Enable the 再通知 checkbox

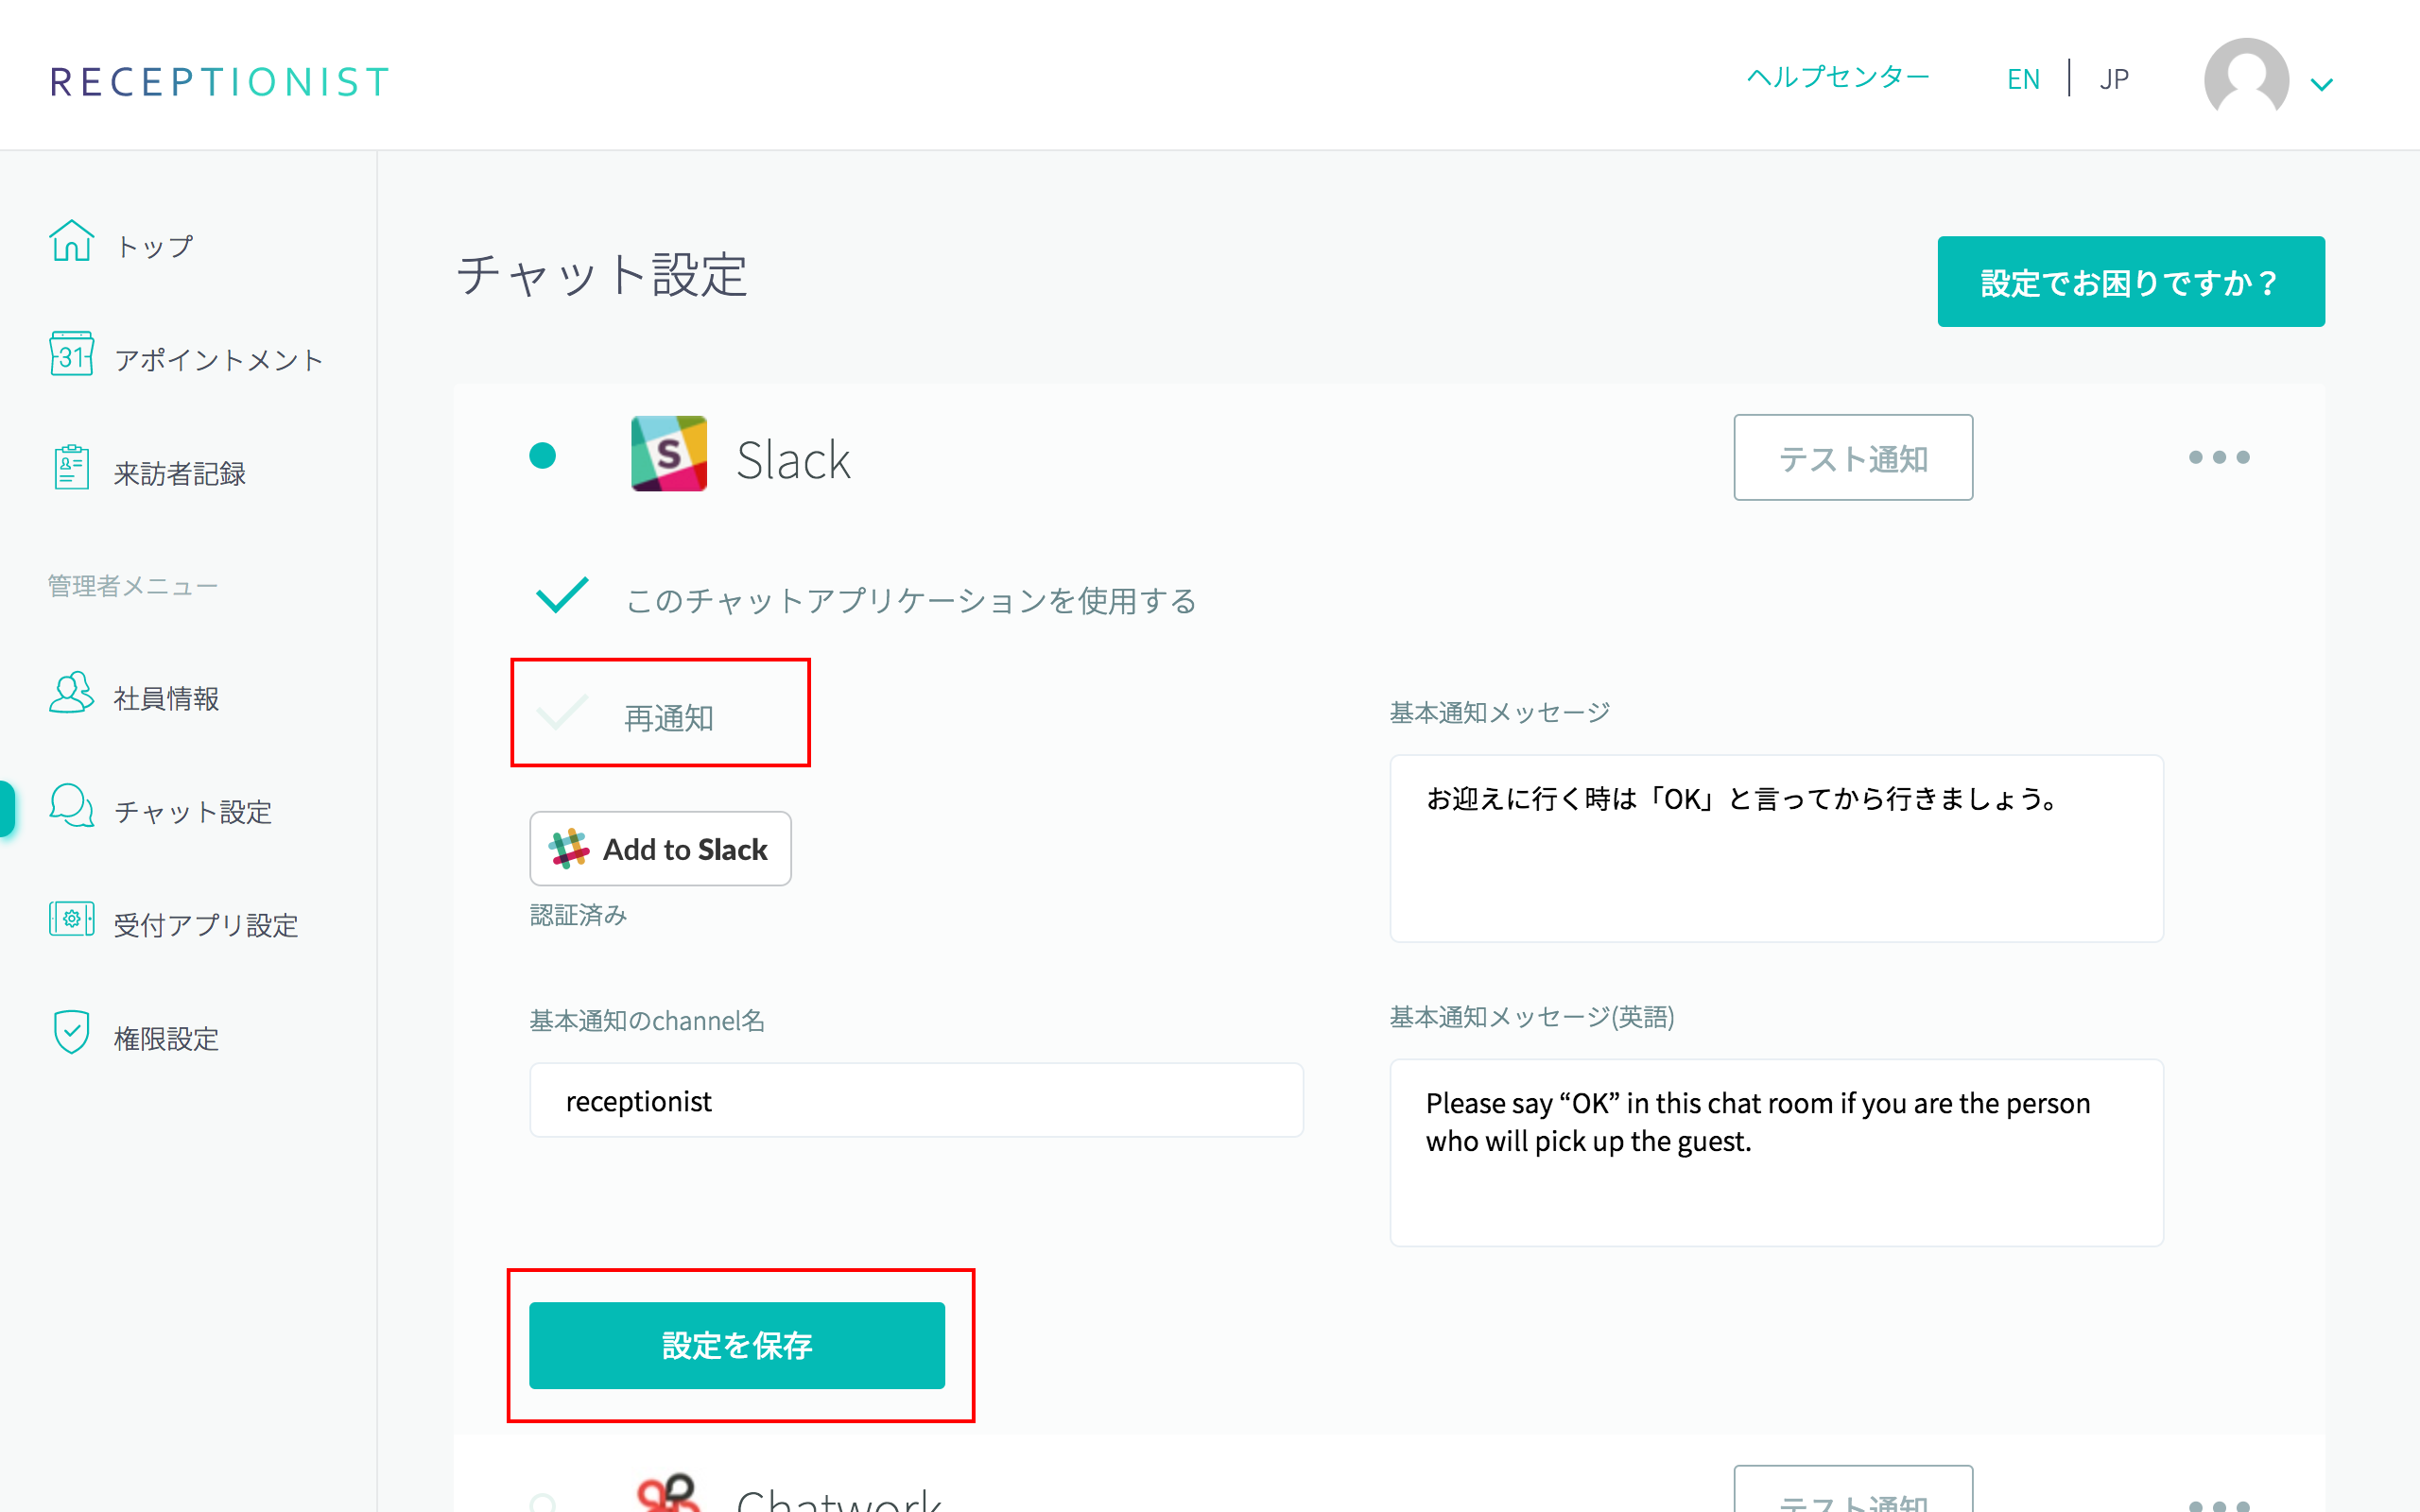click(562, 714)
